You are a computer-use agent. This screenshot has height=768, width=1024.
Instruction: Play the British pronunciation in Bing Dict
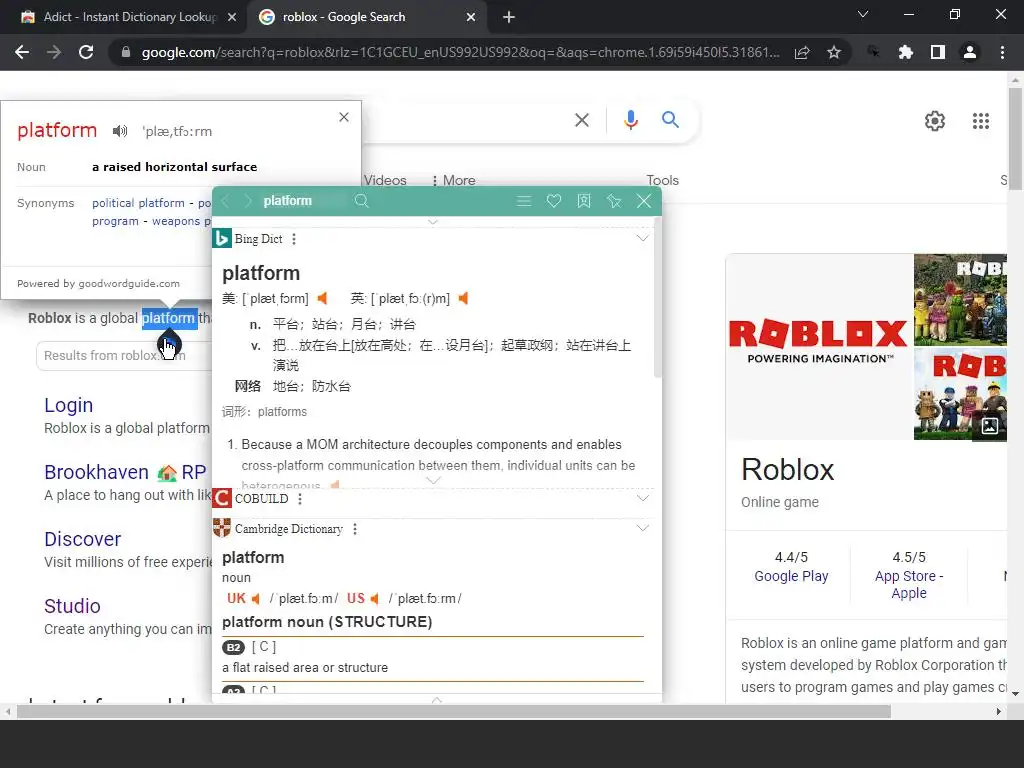point(463,298)
